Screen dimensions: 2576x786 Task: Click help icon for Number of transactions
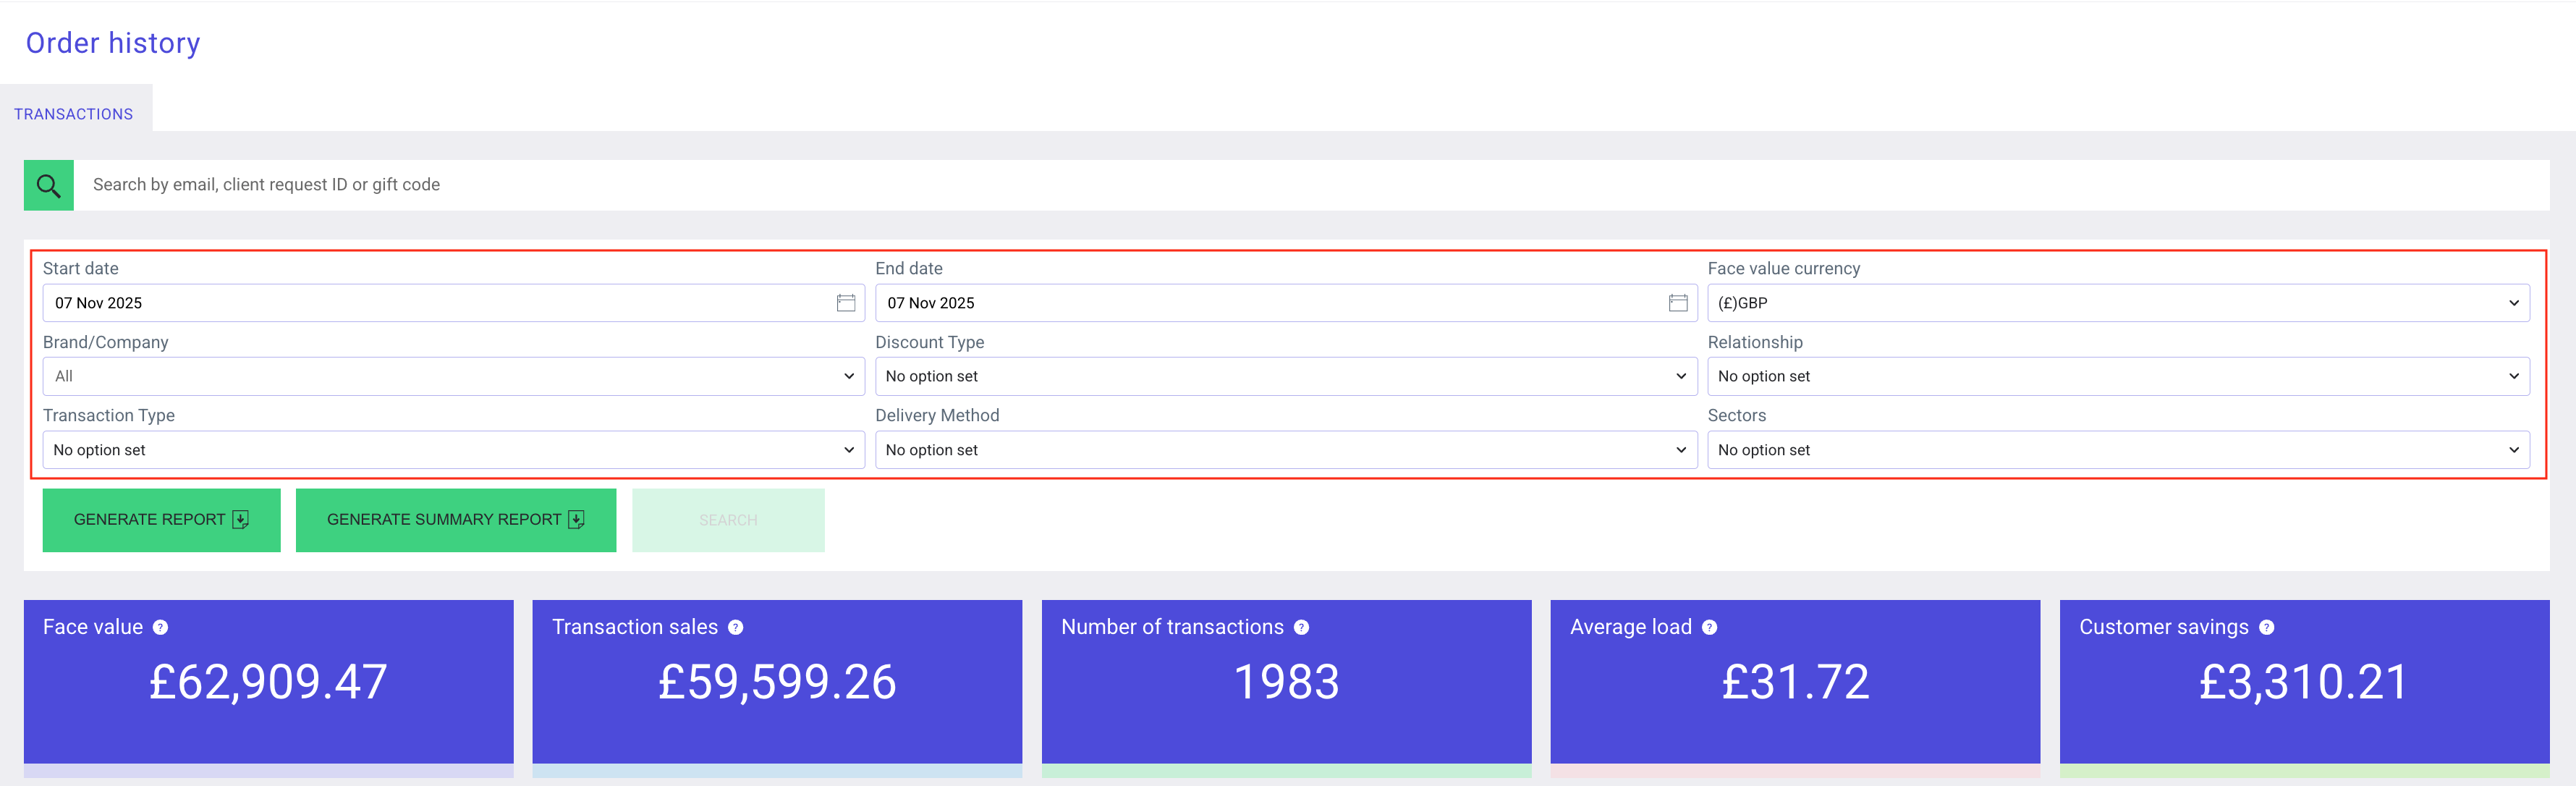[x=1301, y=627]
